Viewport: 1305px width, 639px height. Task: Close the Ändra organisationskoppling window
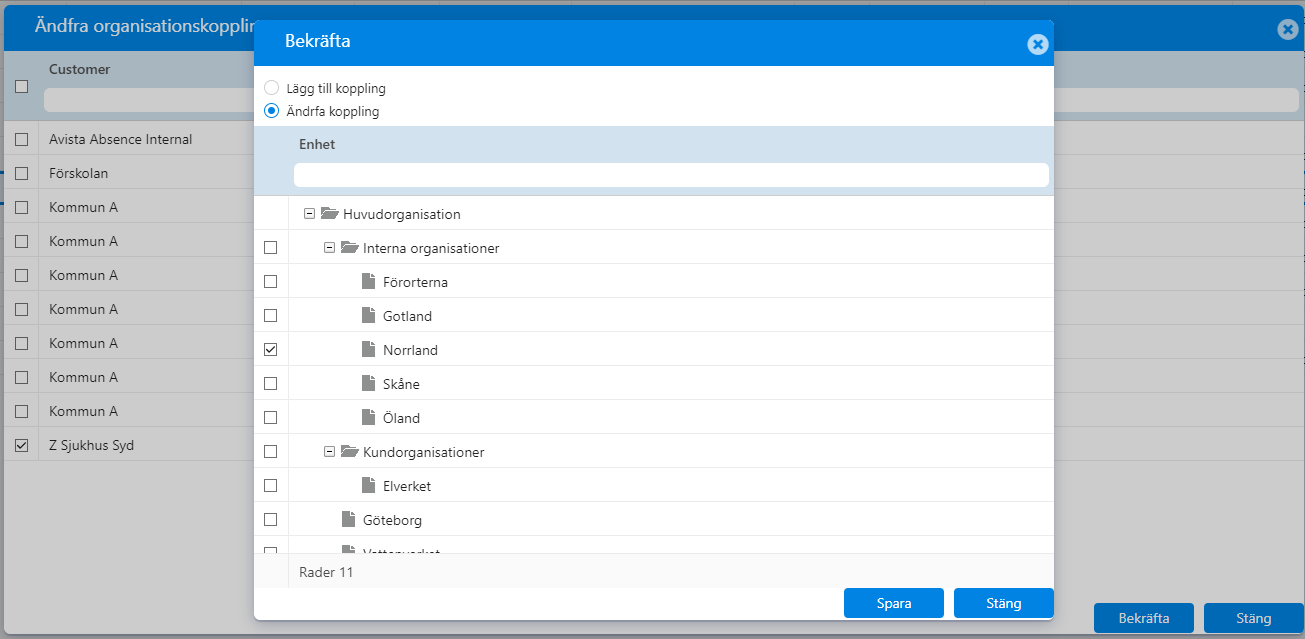pos(1287,29)
